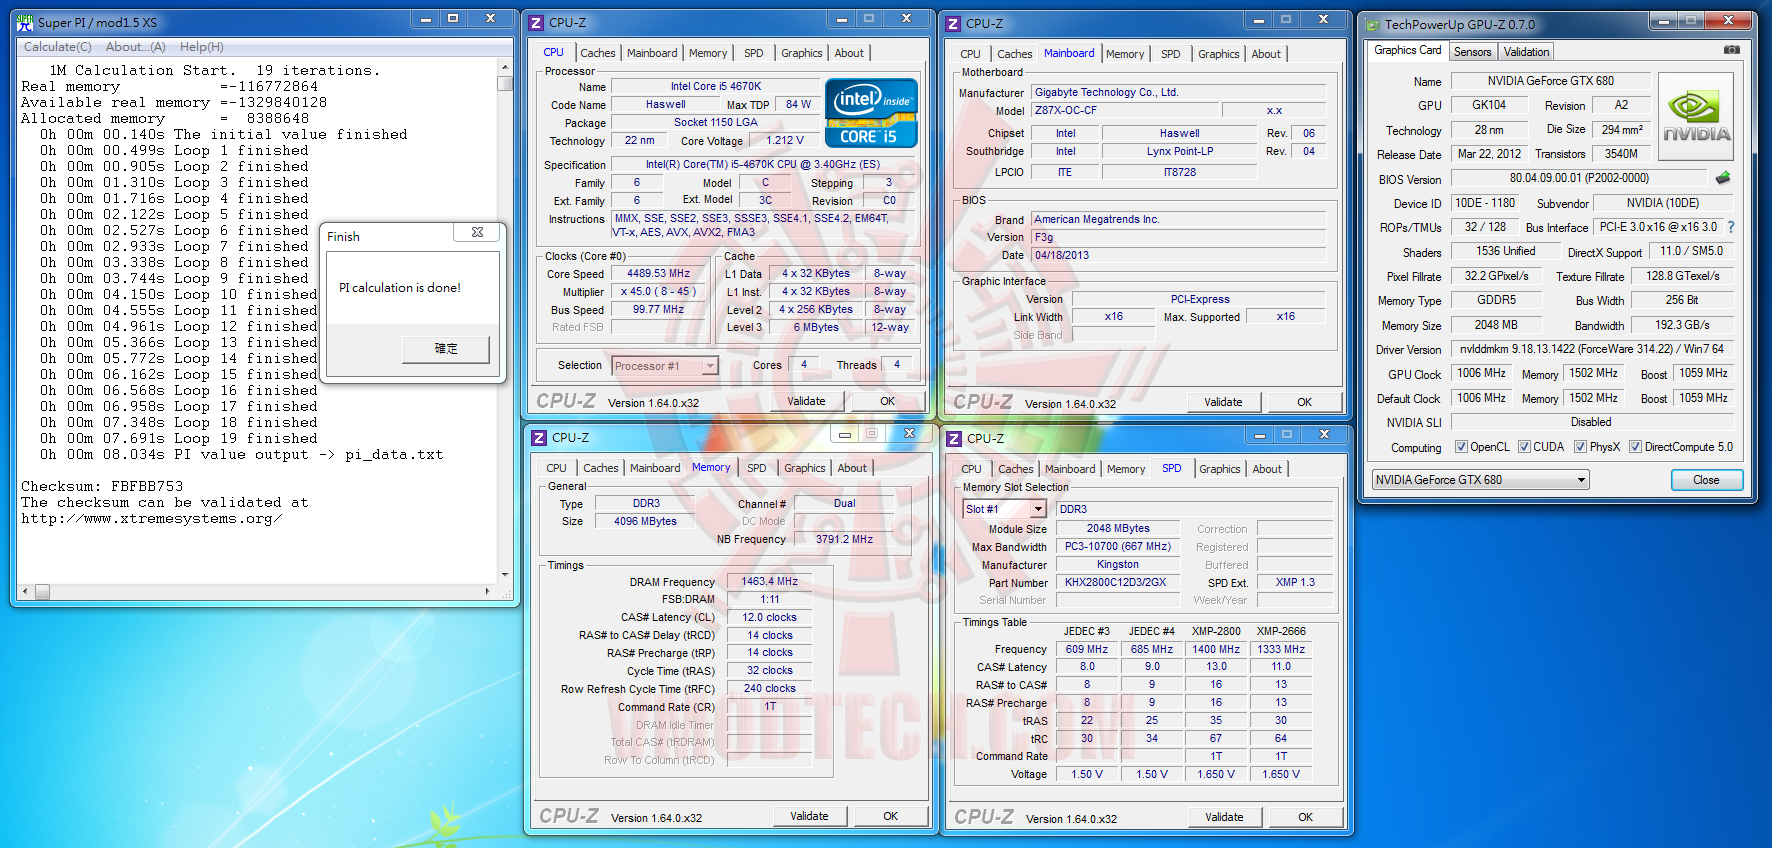Click the Intel Core i5 logo badge
Screen dimensions: 1772x848
point(871,113)
